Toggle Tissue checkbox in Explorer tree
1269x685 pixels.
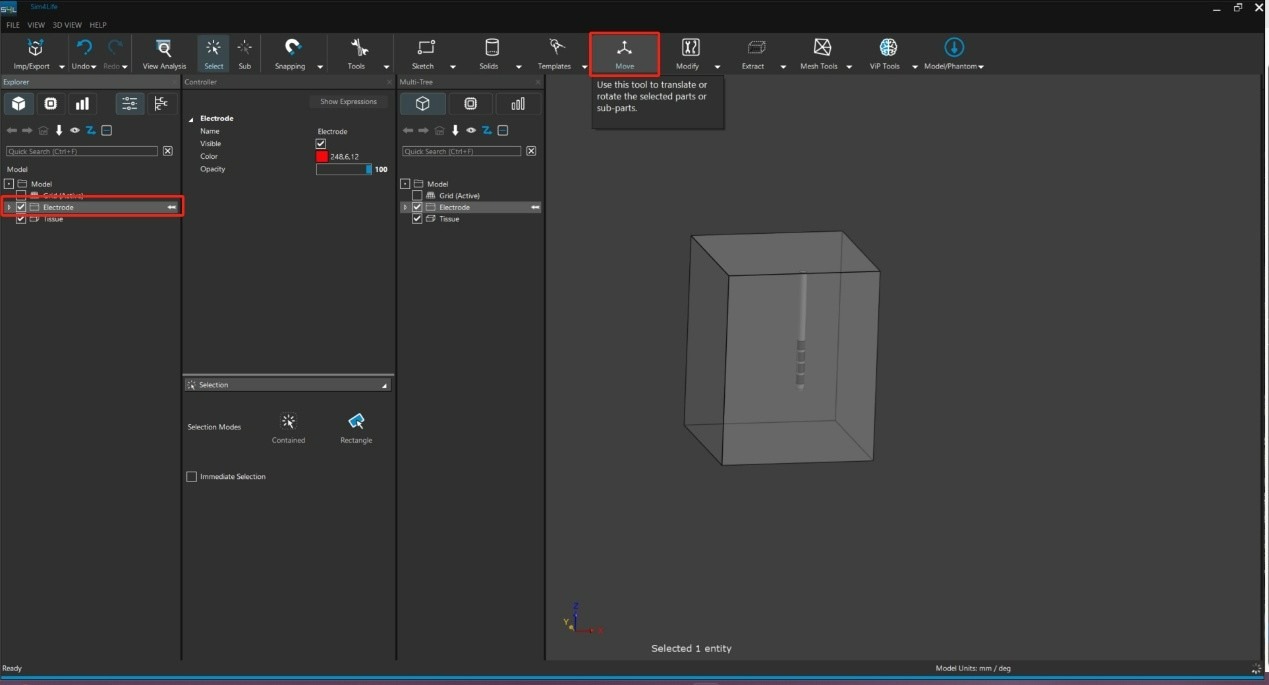[x=21, y=219]
